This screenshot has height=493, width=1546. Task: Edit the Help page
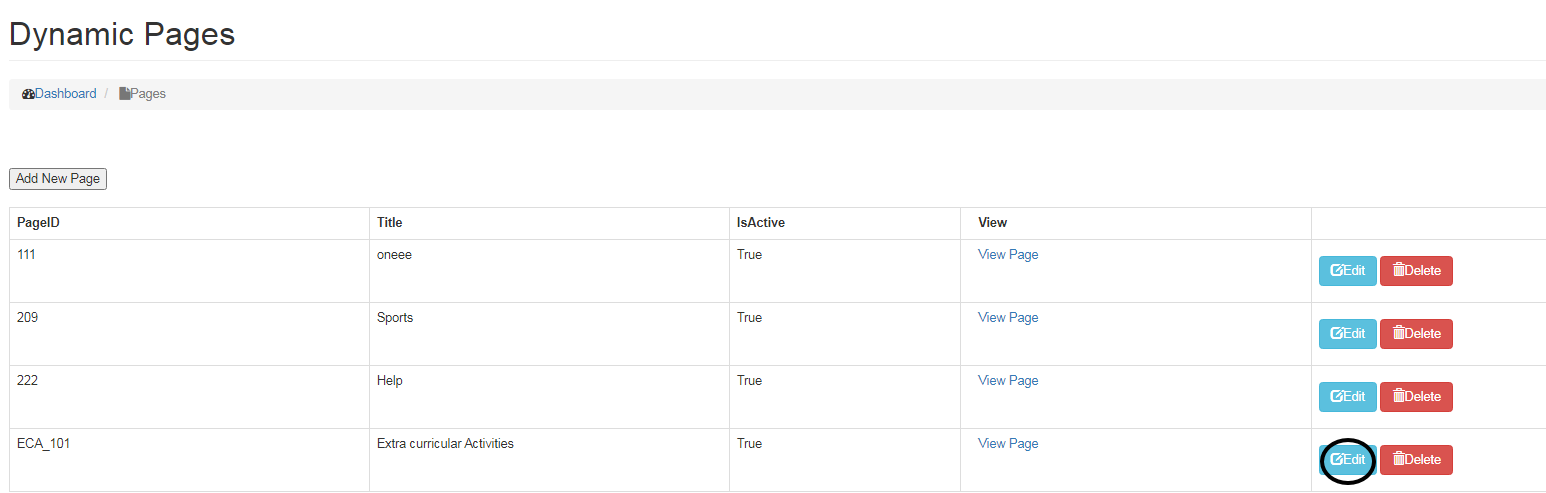1347,397
